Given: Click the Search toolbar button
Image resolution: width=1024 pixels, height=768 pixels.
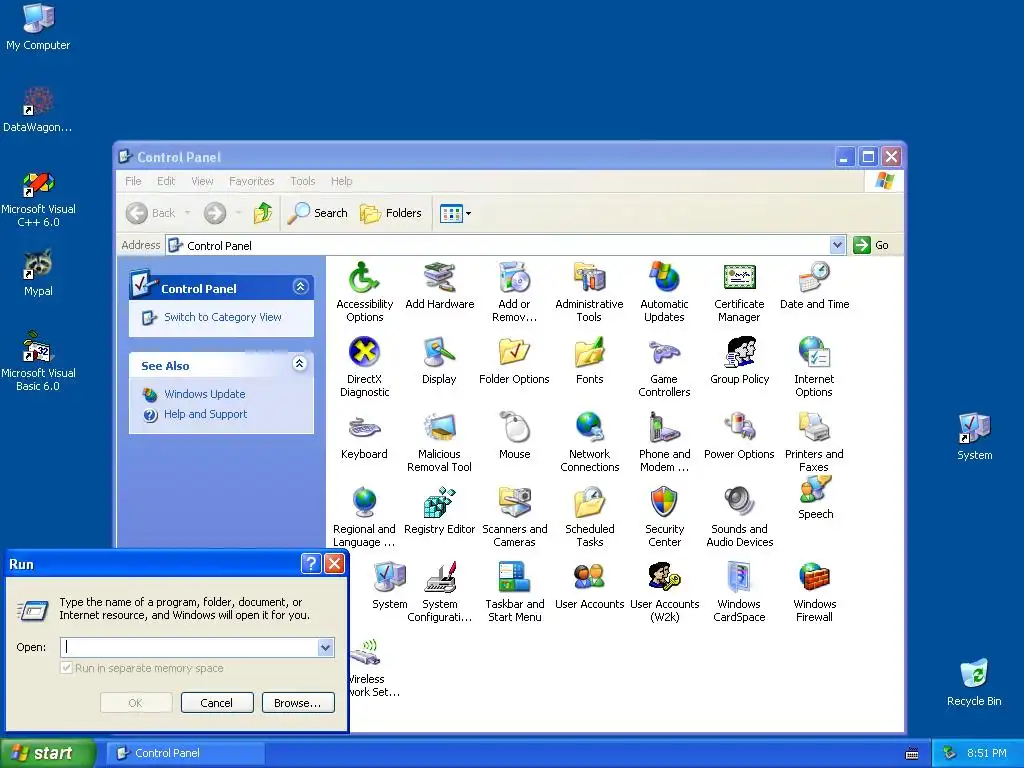Looking at the screenshot, I should click(x=317, y=213).
